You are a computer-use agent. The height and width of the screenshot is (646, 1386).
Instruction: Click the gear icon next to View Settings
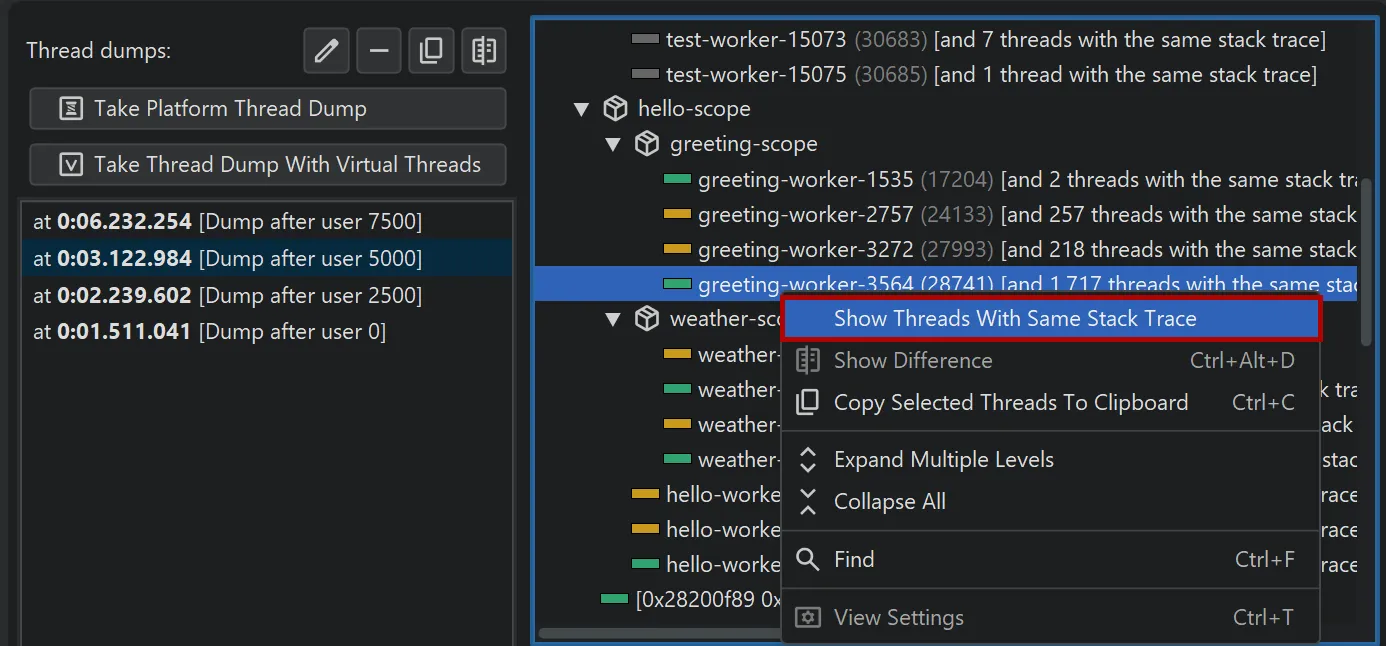click(808, 617)
